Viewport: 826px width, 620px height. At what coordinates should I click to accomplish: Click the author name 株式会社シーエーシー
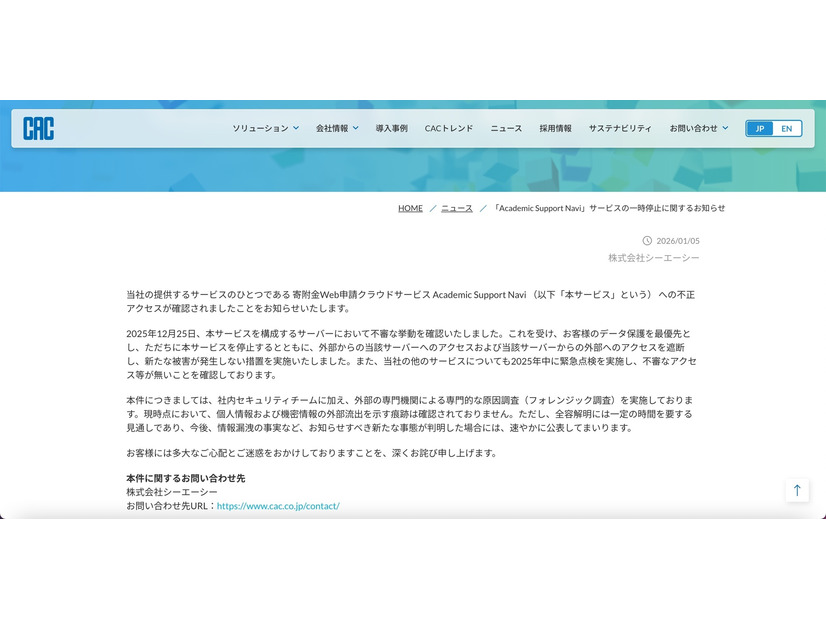pos(653,257)
